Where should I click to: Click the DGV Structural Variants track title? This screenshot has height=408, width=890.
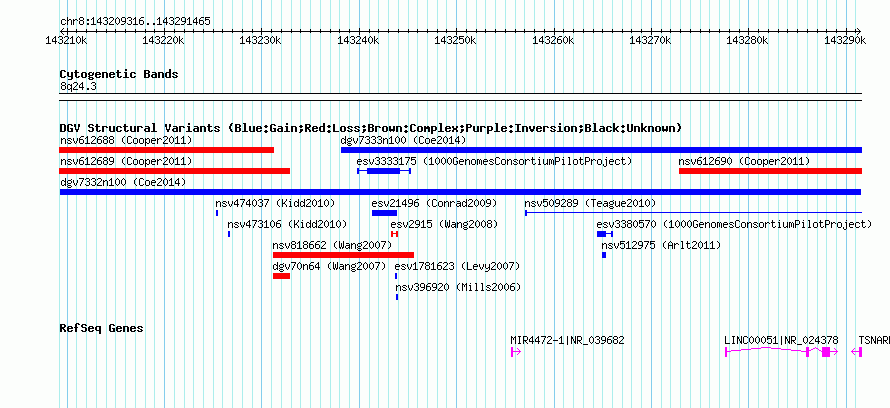(370, 128)
